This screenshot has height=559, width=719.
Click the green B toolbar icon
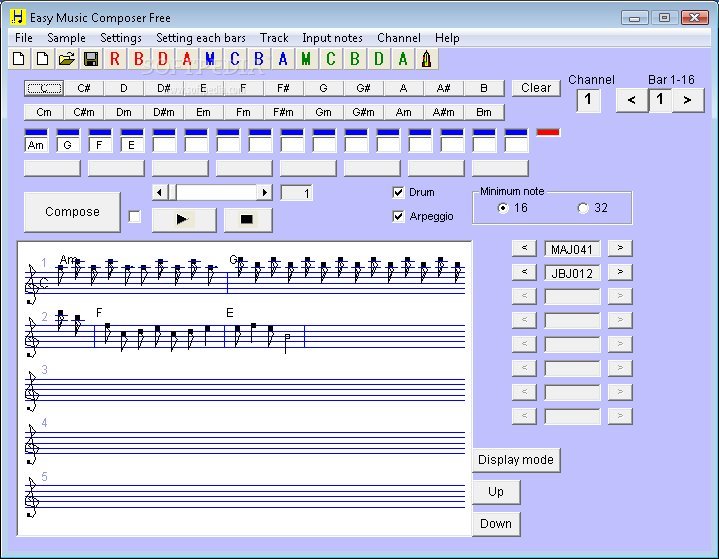click(x=355, y=59)
